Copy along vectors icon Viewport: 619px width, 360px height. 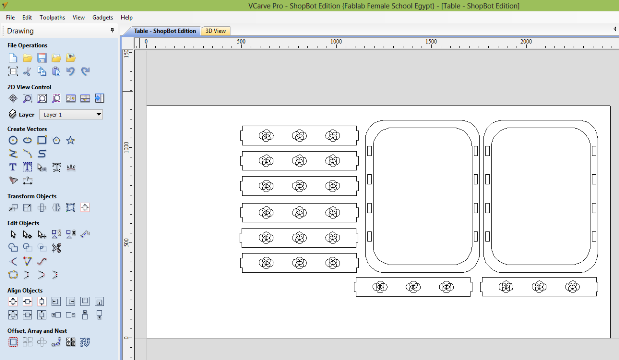tap(56, 342)
